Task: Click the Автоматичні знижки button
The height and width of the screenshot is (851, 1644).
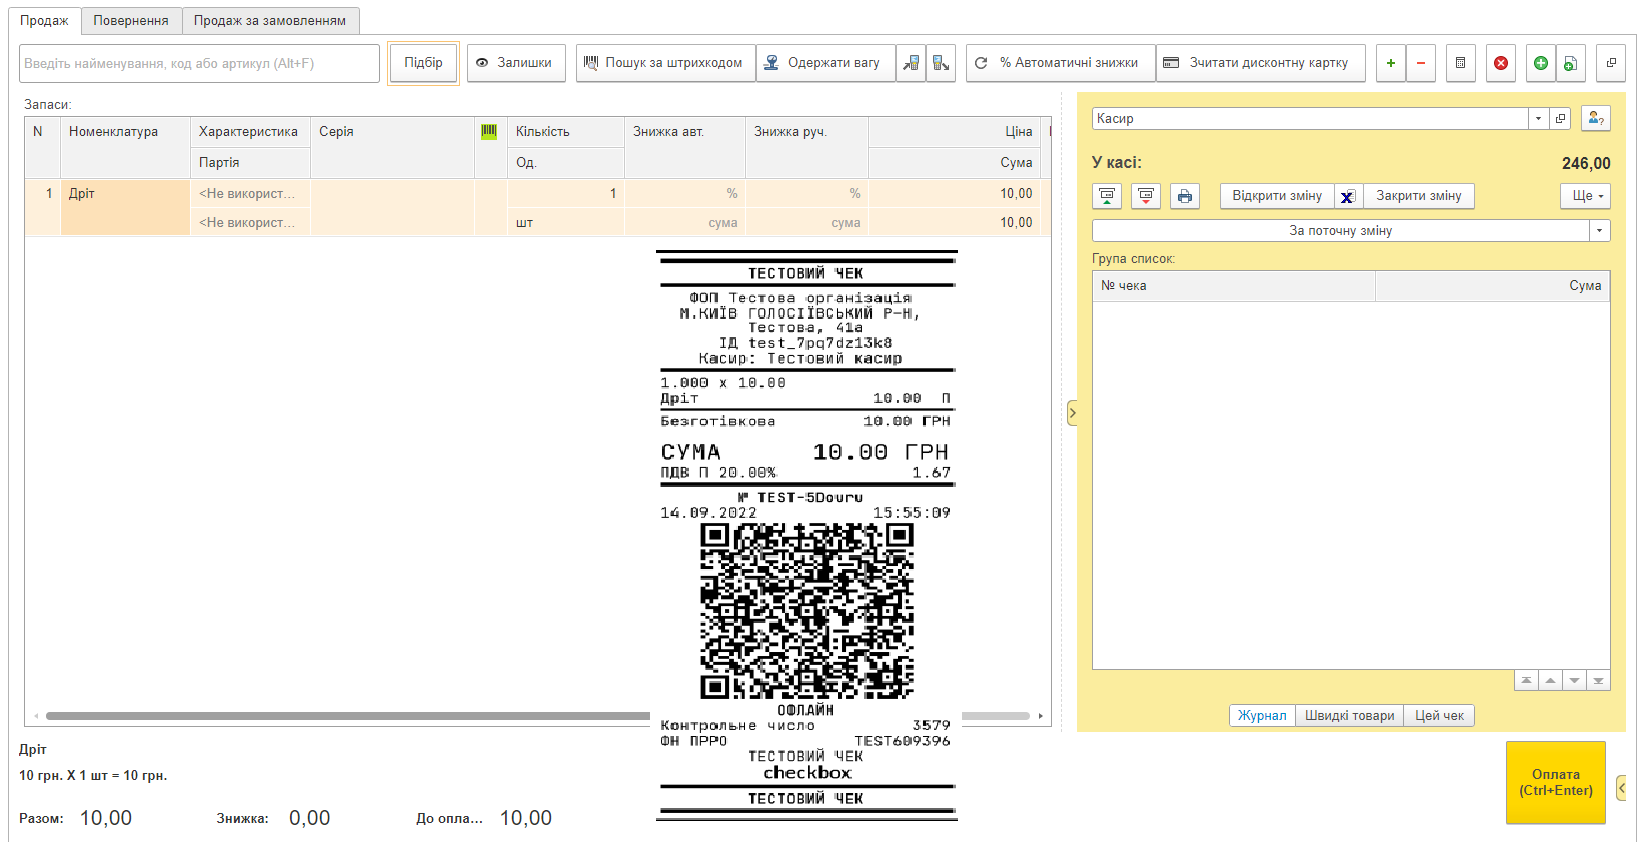Action: [1060, 63]
